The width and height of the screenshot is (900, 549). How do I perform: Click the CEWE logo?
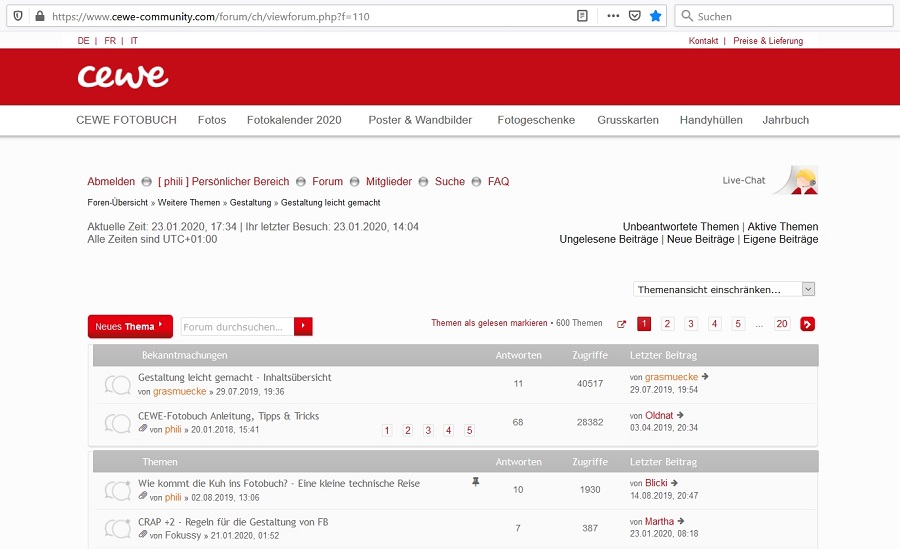point(123,76)
